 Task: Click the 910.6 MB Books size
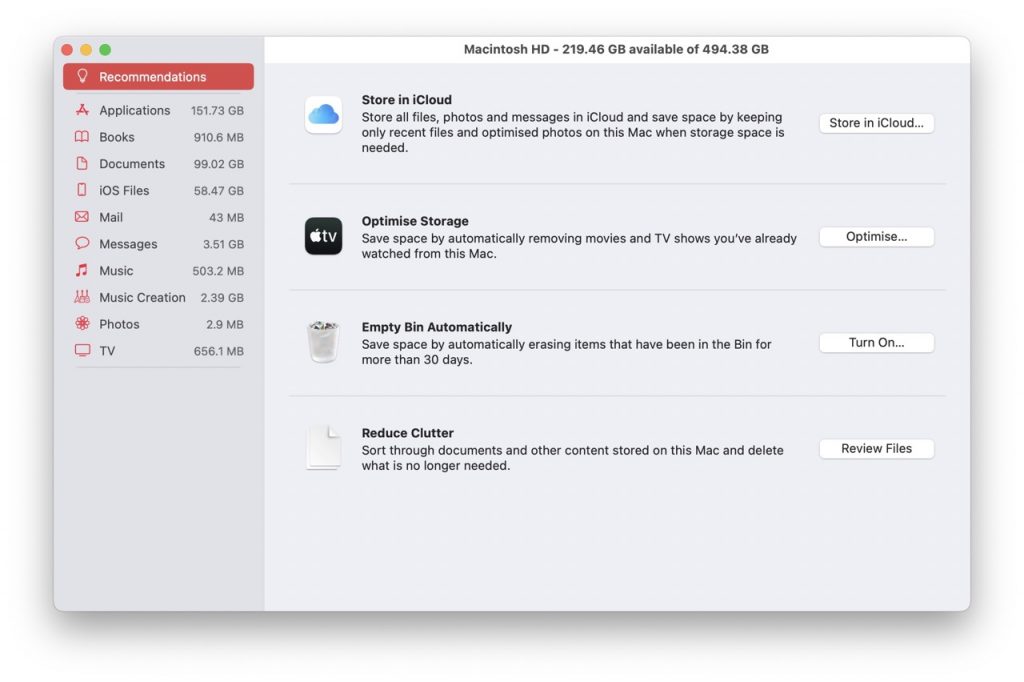tap(219, 138)
